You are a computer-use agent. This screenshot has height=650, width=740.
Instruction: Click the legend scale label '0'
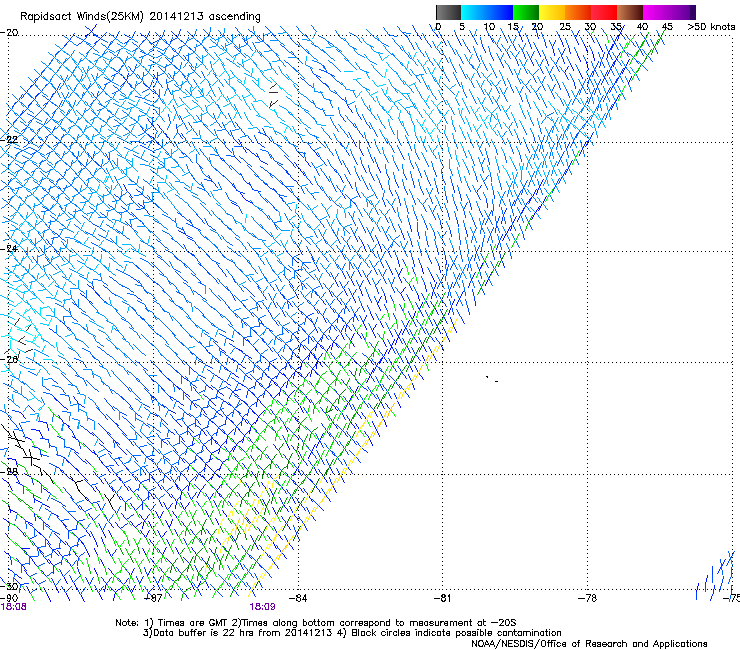tap(438, 27)
